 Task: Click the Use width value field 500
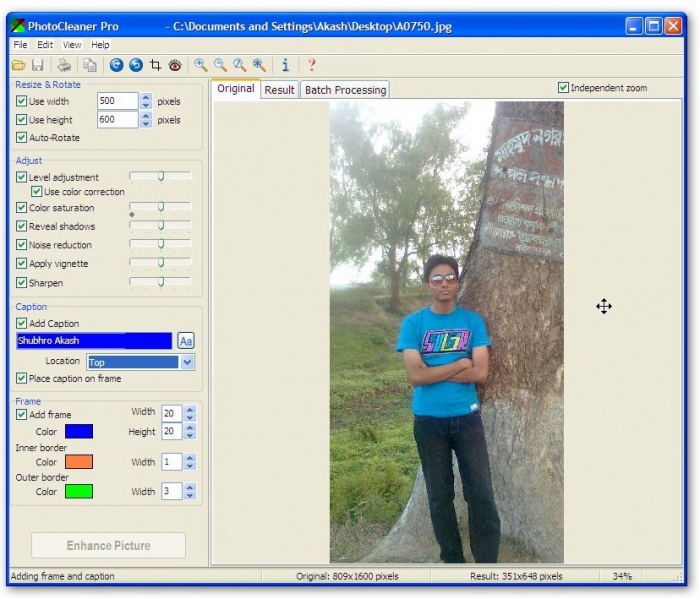point(118,101)
